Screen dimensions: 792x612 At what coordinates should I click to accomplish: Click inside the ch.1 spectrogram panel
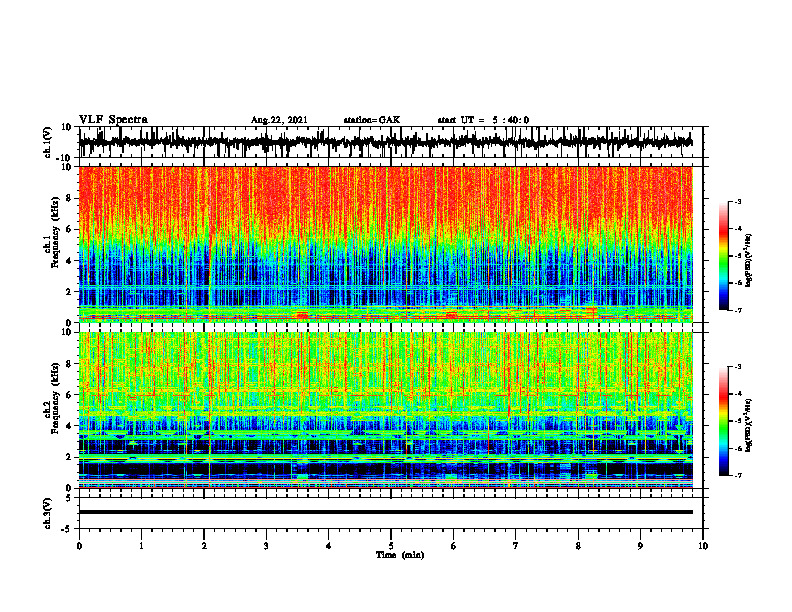click(x=385, y=244)
